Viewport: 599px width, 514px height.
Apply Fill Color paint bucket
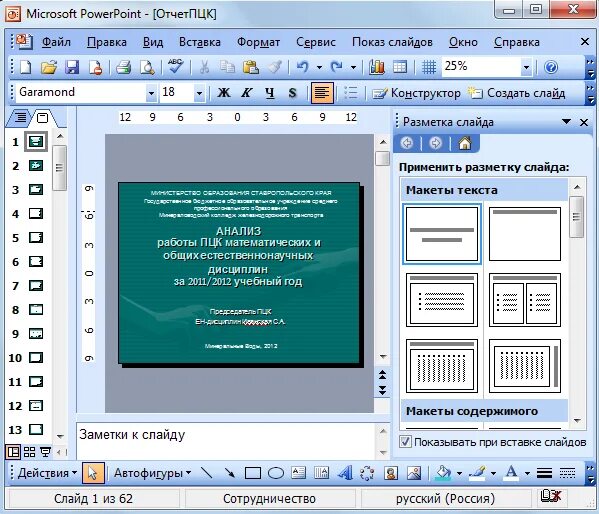tap(443, 473)
